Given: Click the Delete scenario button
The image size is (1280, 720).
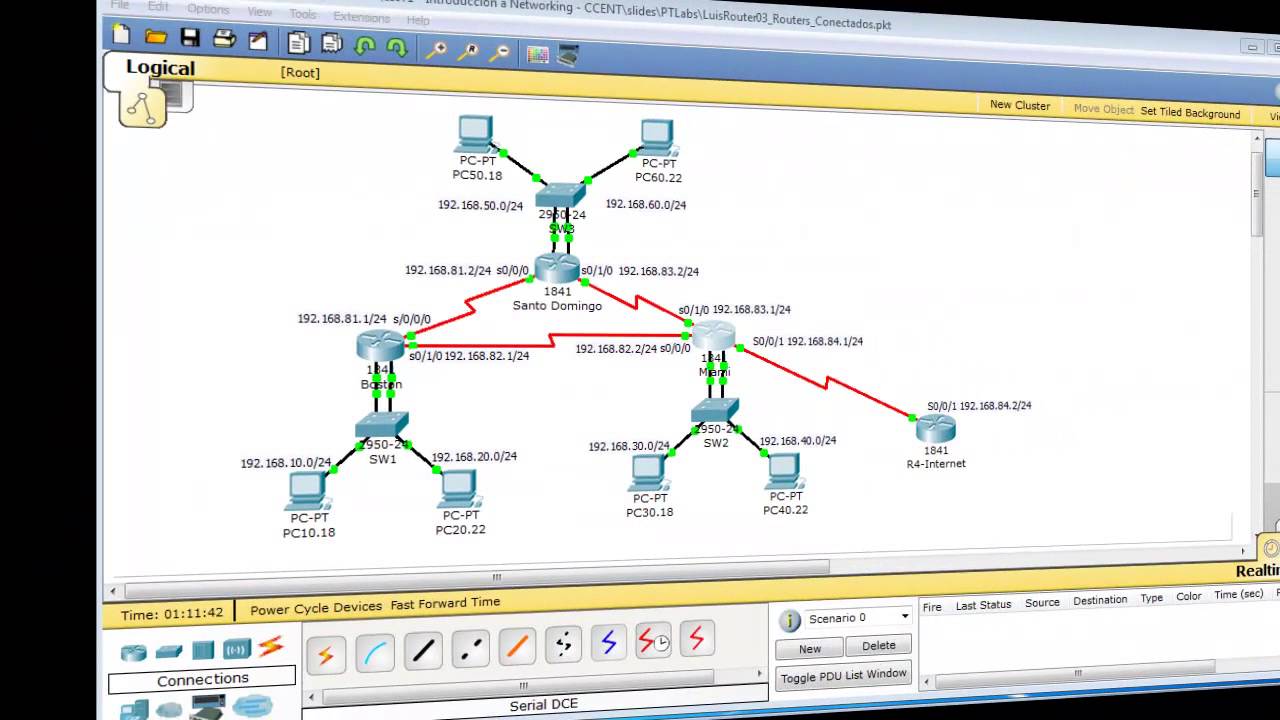Looking at the screenshot, I should pos(879,645).
